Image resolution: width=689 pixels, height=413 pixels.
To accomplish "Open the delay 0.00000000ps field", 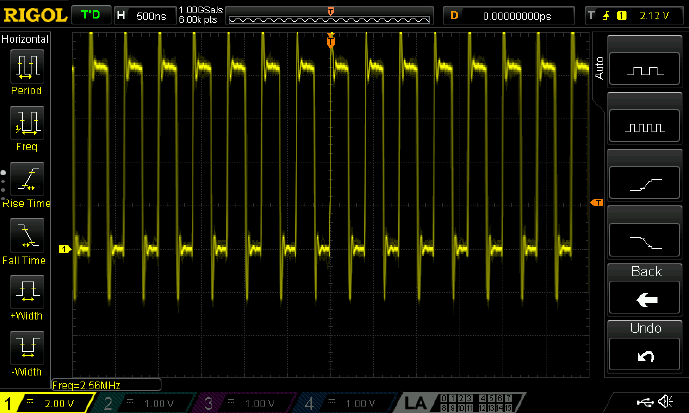I will click(509, 16).
